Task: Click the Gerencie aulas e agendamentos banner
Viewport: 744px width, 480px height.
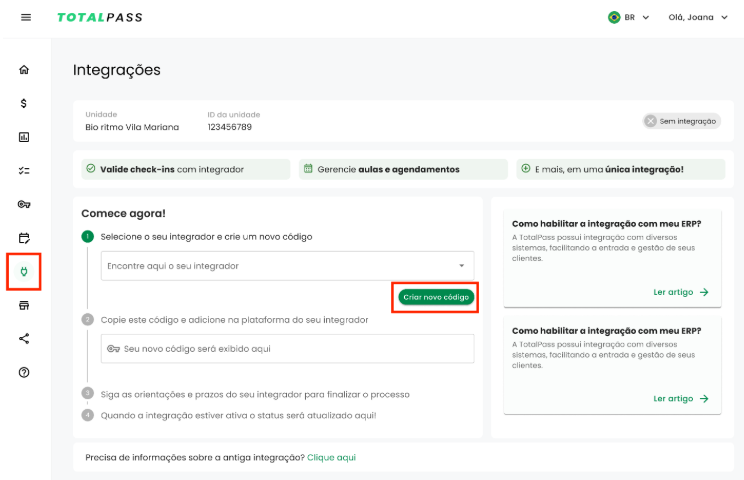Action: 403,169
